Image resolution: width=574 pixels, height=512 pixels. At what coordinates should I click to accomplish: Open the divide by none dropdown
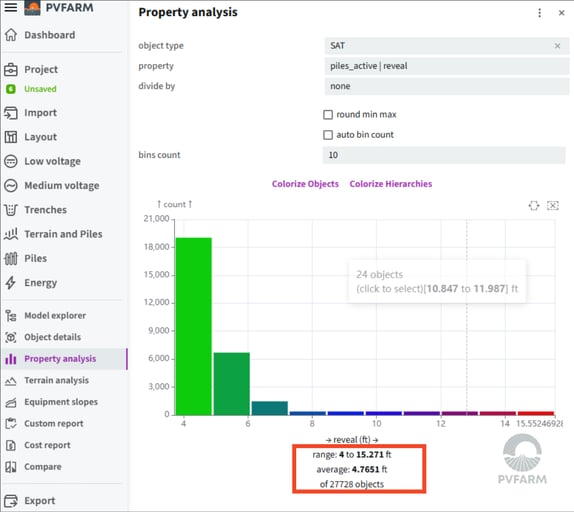pyautogui.click(x=447, y=86)
